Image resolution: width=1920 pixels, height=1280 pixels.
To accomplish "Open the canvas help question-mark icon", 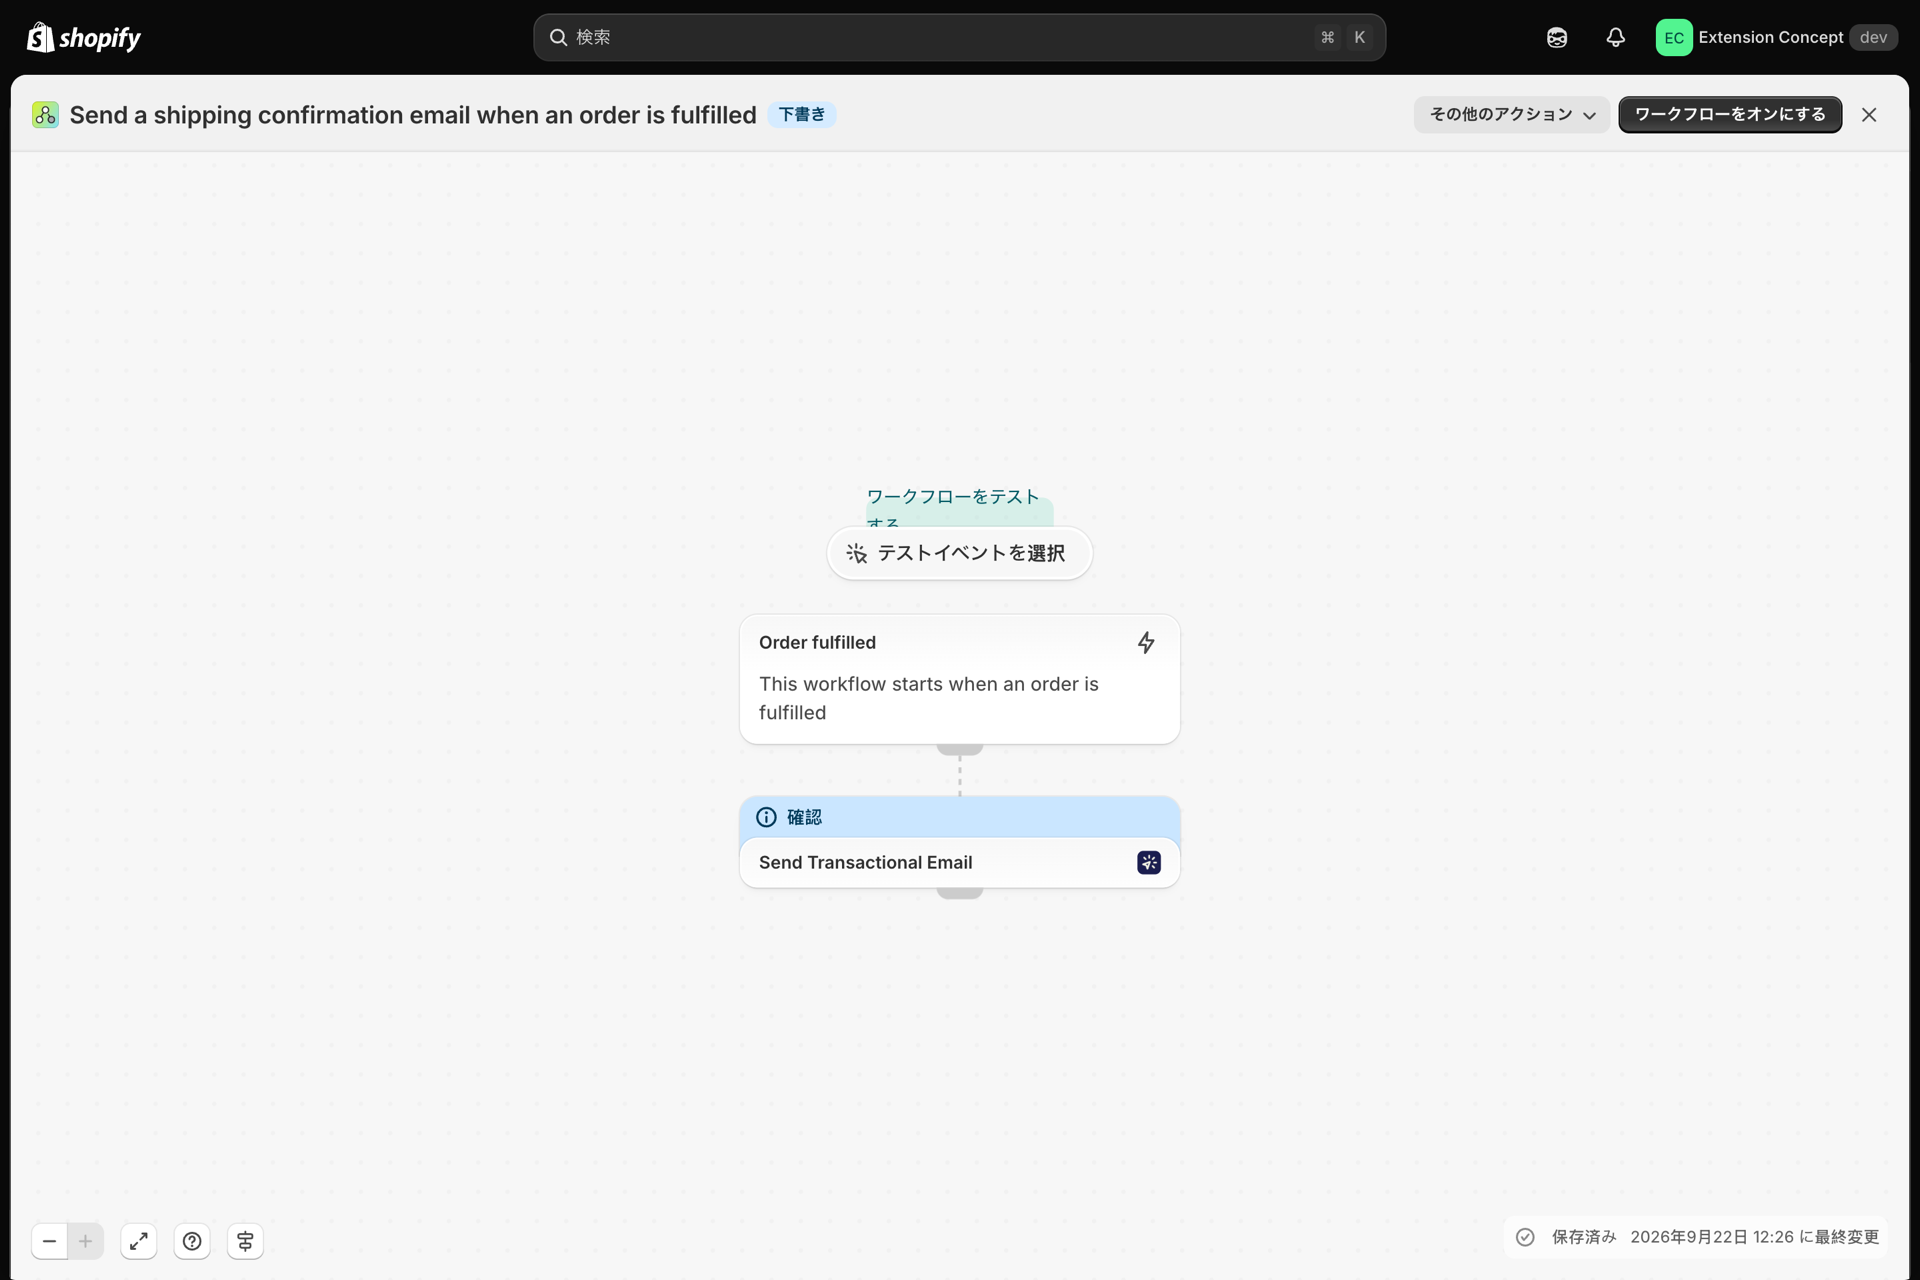I will pos(192,1241).
